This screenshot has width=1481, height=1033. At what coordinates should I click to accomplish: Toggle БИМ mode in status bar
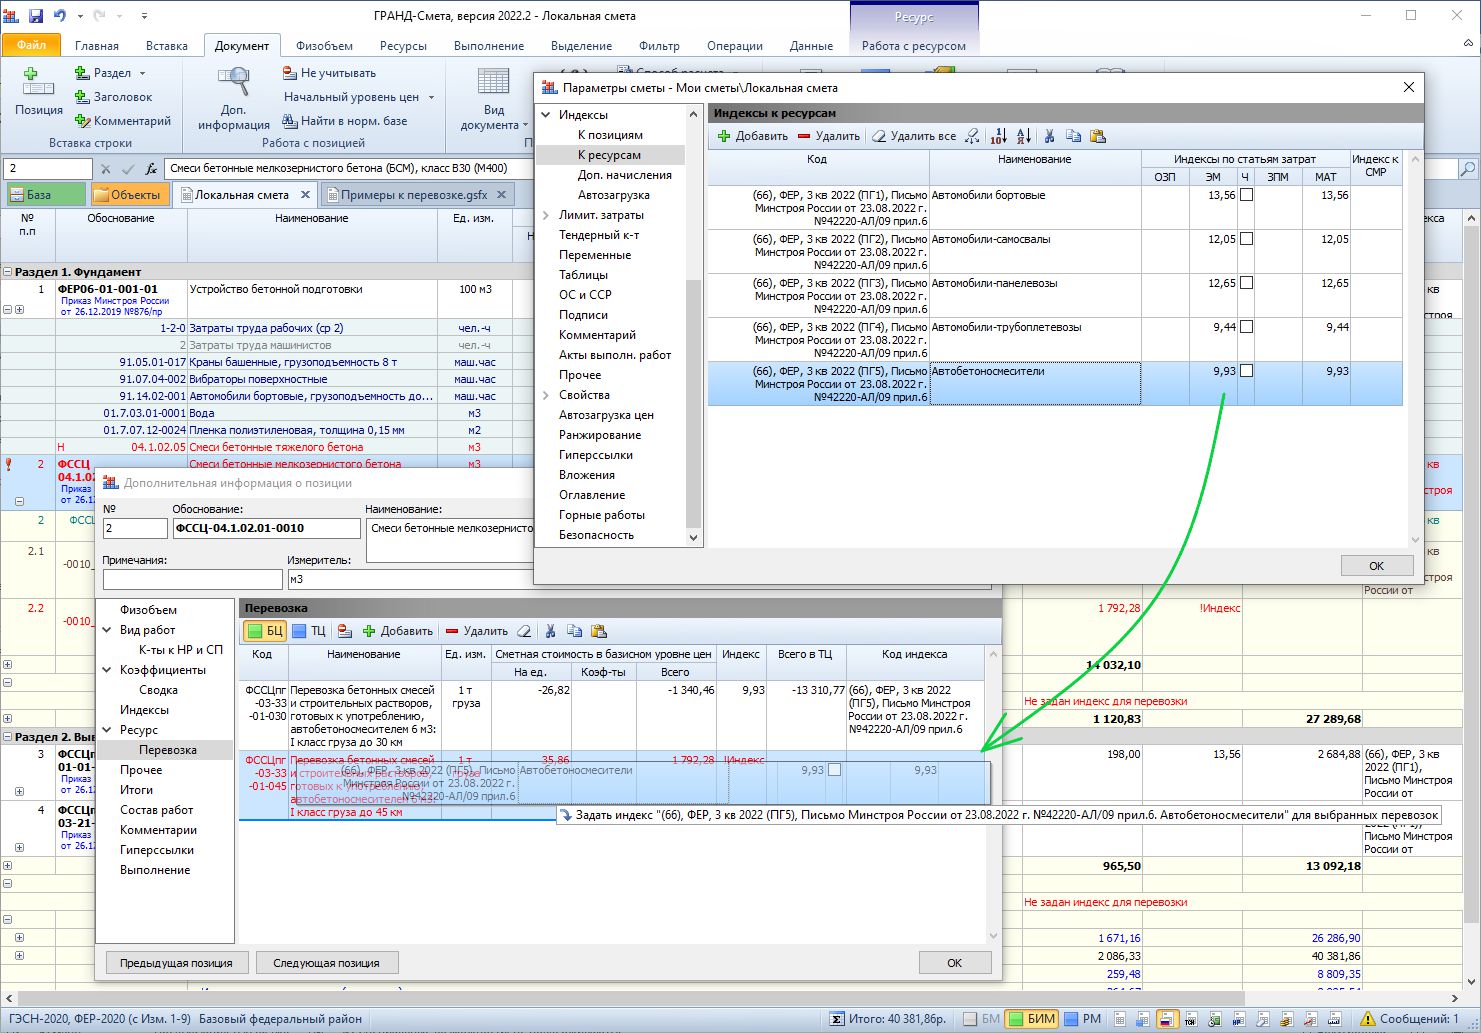coord(1031,1019)
